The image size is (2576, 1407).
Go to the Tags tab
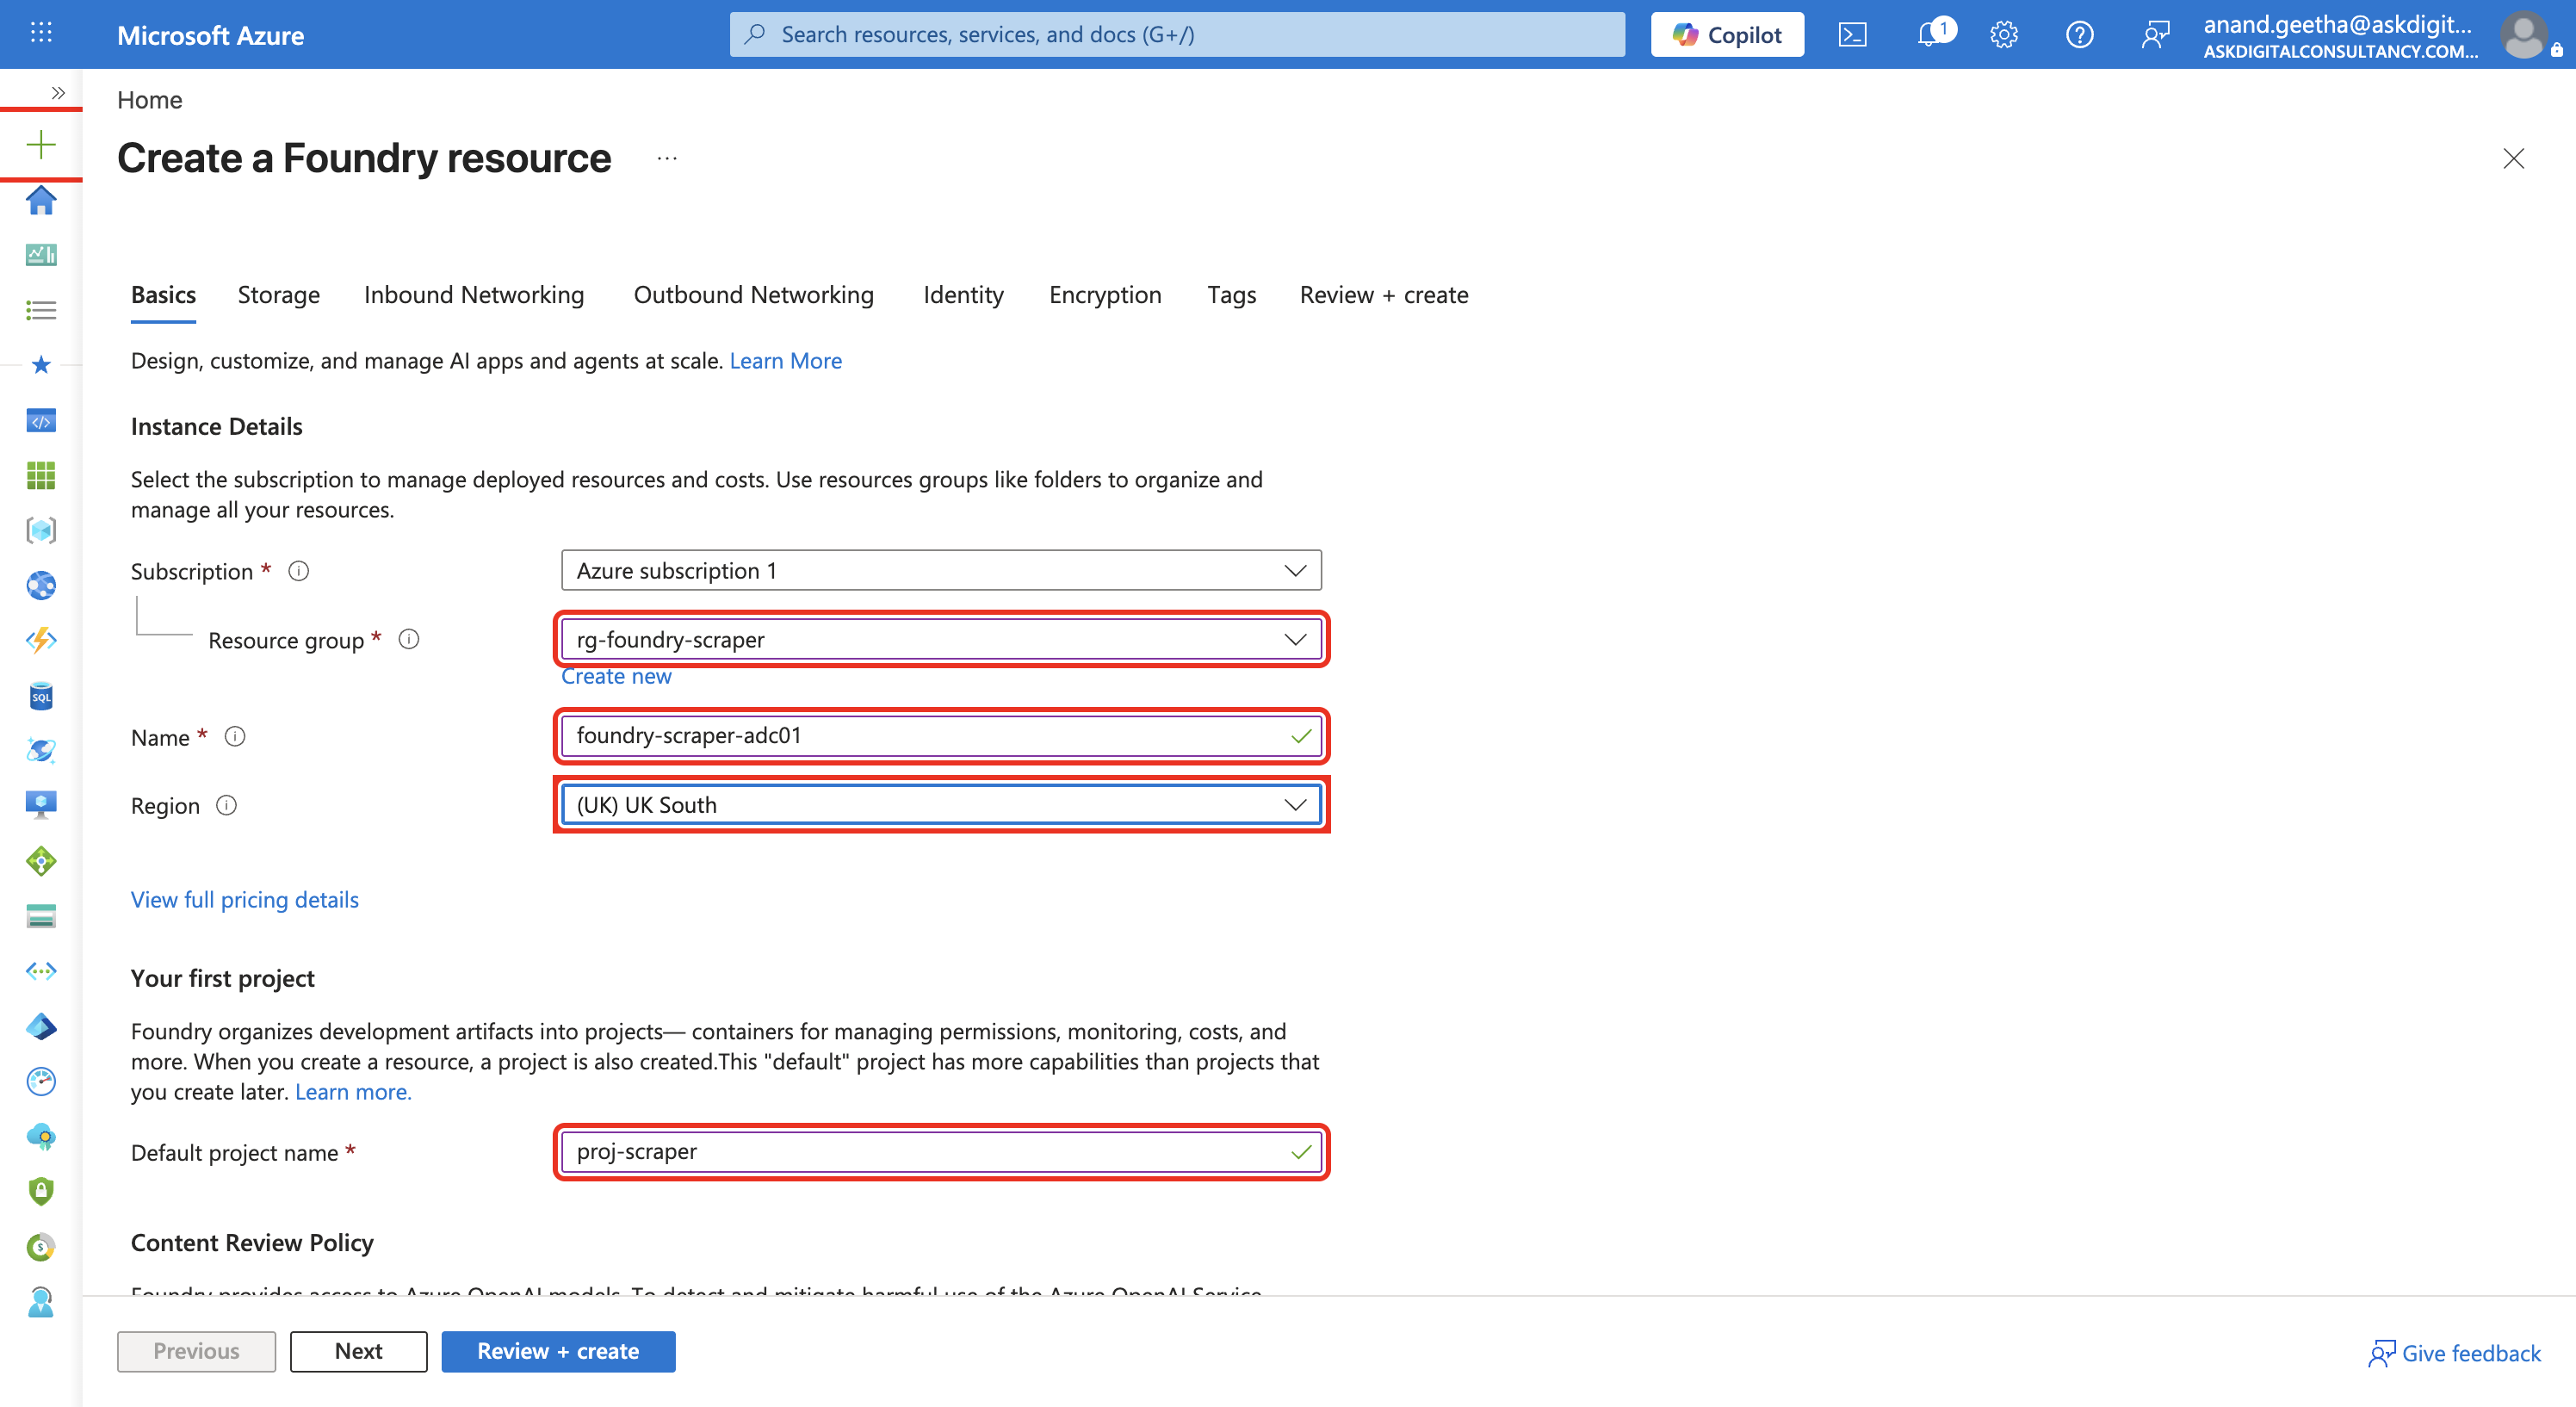tap(1232, 295)
